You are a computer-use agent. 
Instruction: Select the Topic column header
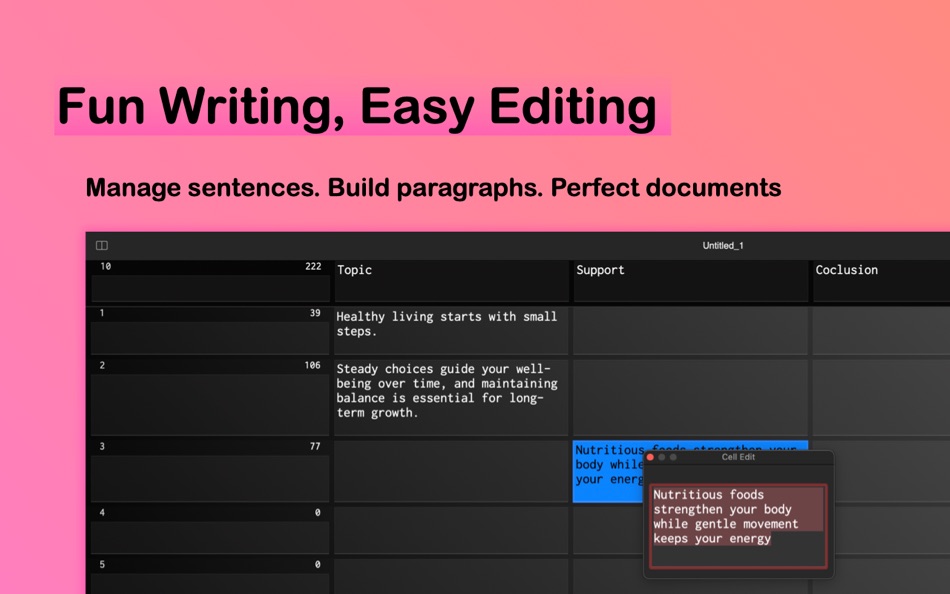(451, 281)
